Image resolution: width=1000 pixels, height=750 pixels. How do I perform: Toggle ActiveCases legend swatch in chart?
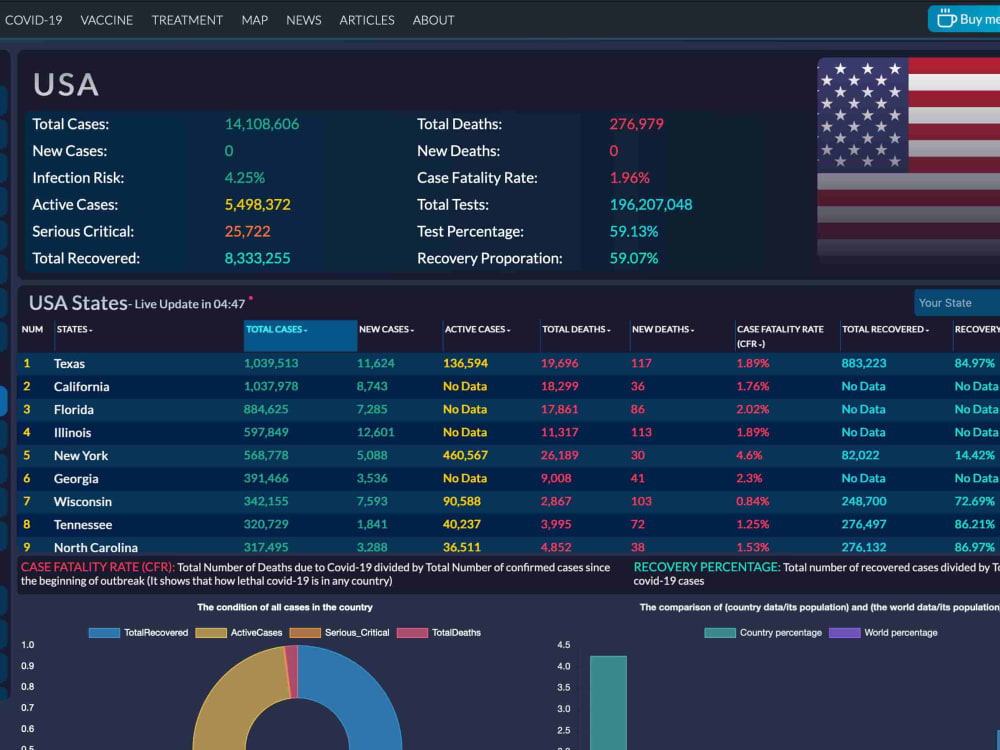[x=211, y=633]
